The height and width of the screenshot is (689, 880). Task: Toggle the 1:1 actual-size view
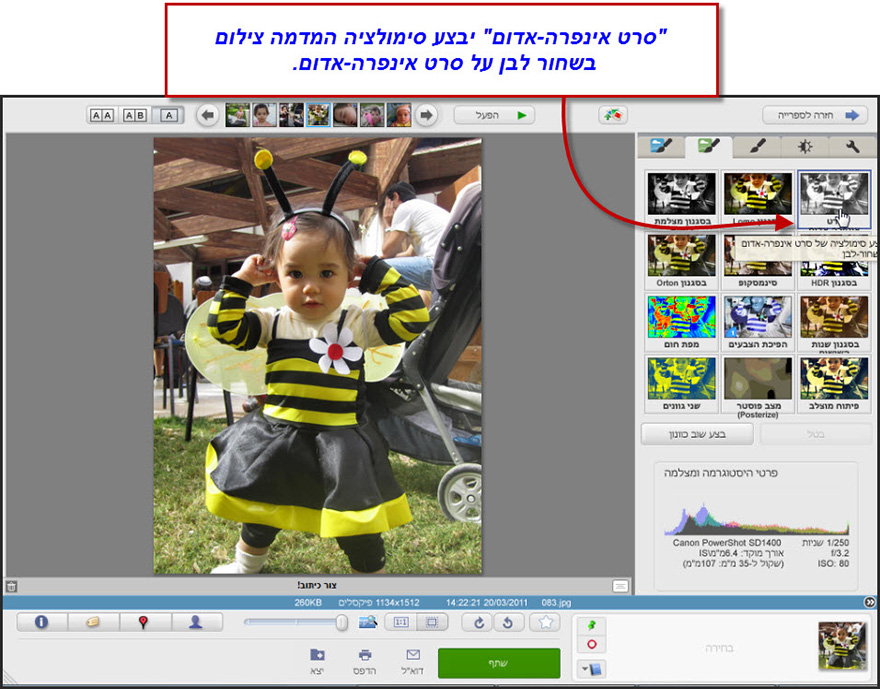tap(403, 622)
